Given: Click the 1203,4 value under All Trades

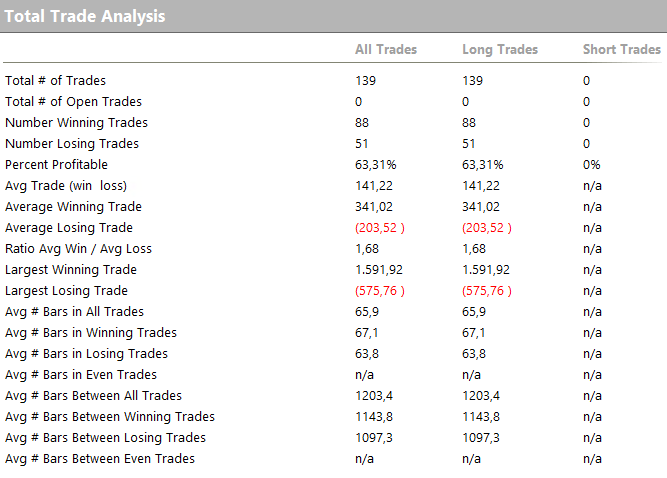Looking at the screenshot, I should (x=375, y=396).
